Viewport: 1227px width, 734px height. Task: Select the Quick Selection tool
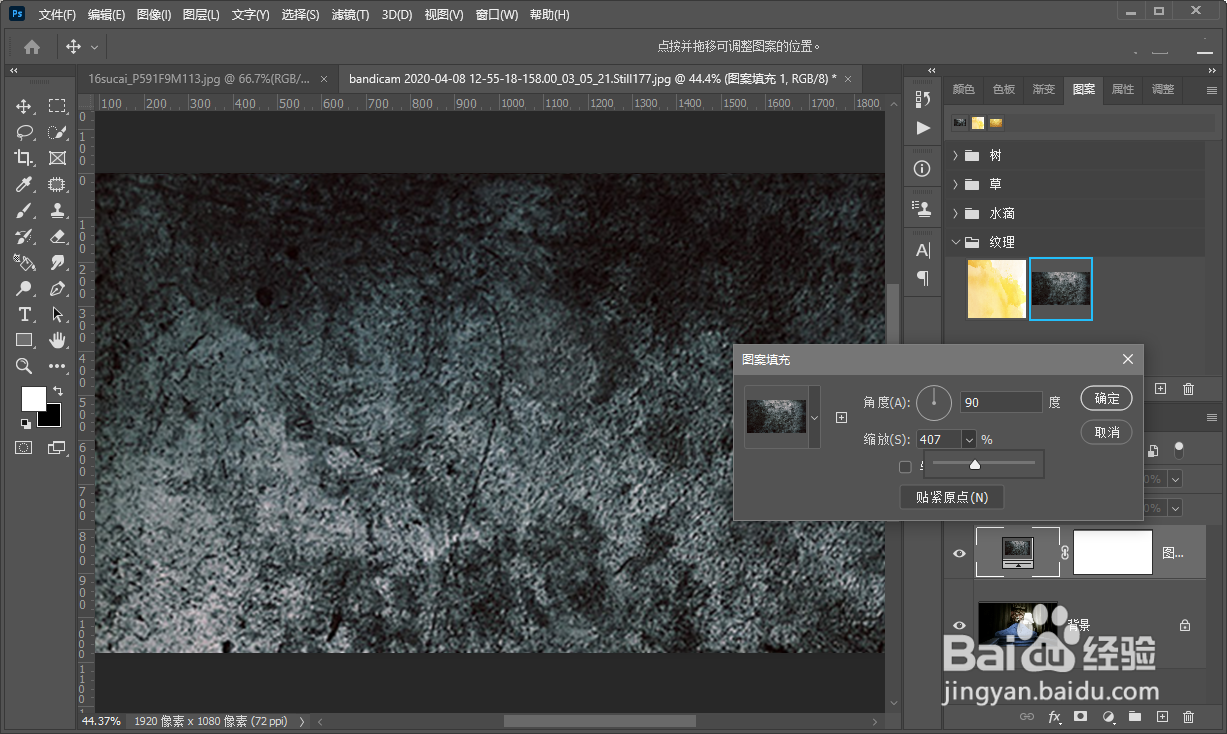pyautogui.click(x=57, y=132)
